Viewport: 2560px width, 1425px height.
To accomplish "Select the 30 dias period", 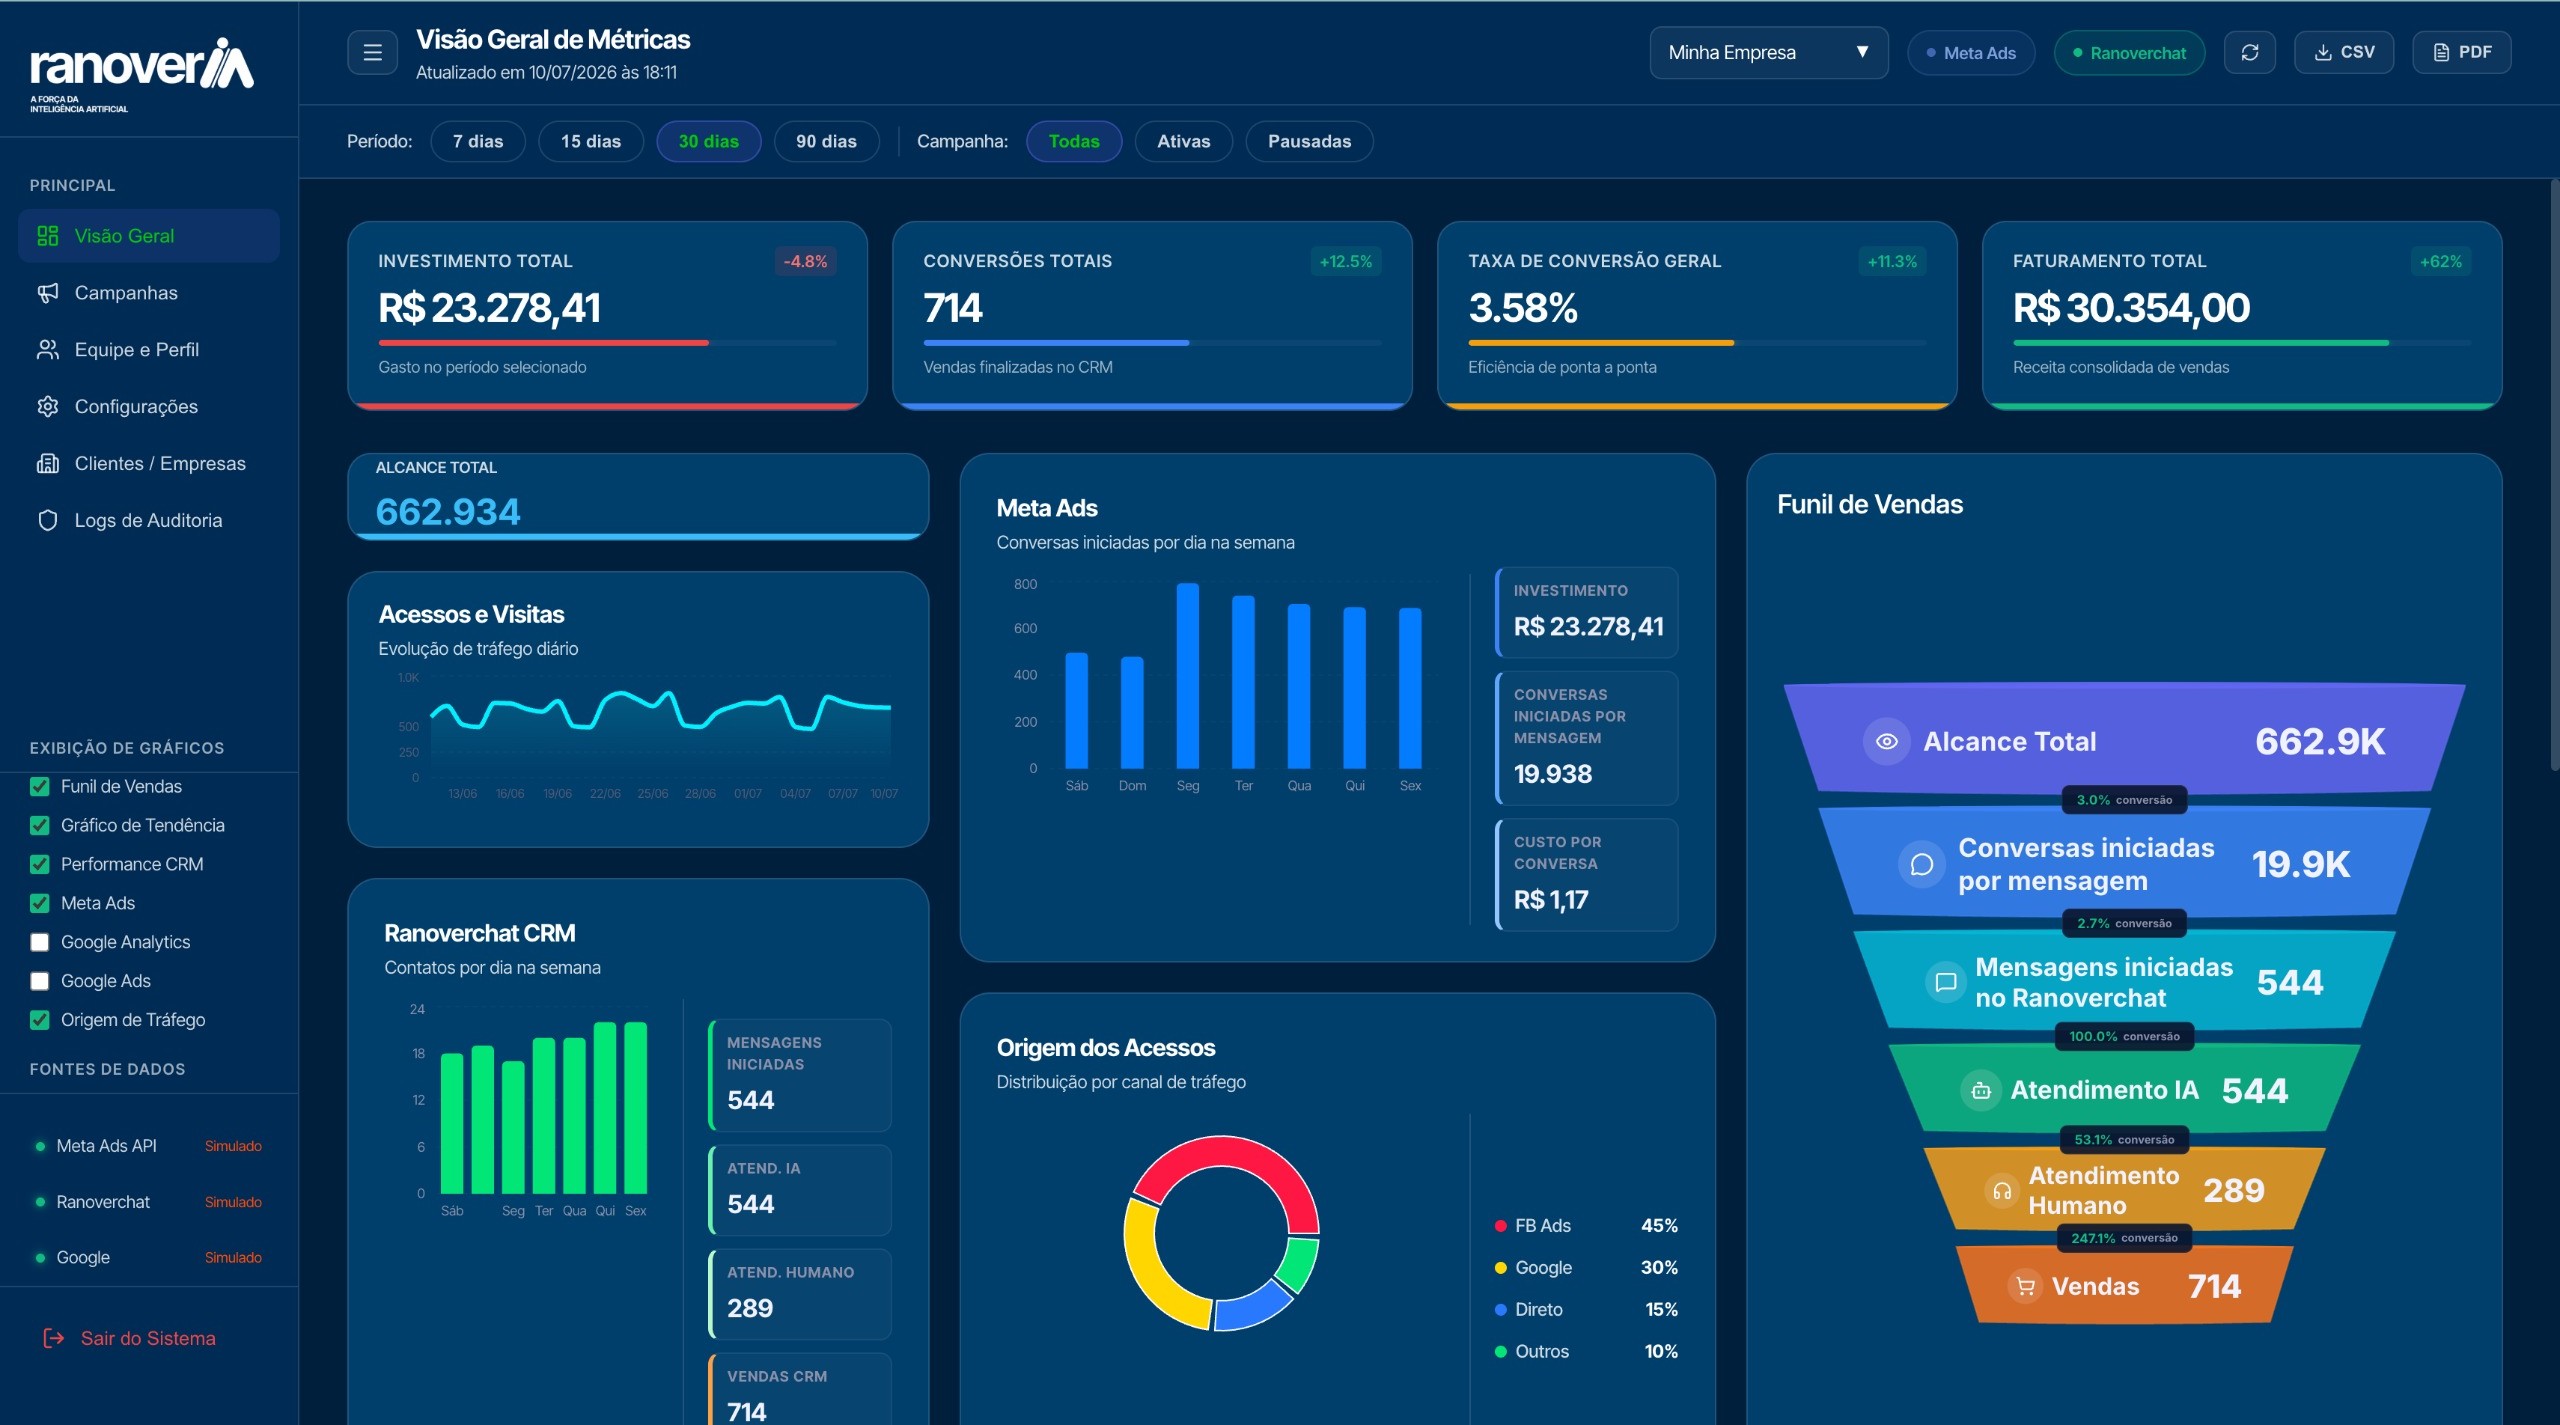I will point(709,141).
